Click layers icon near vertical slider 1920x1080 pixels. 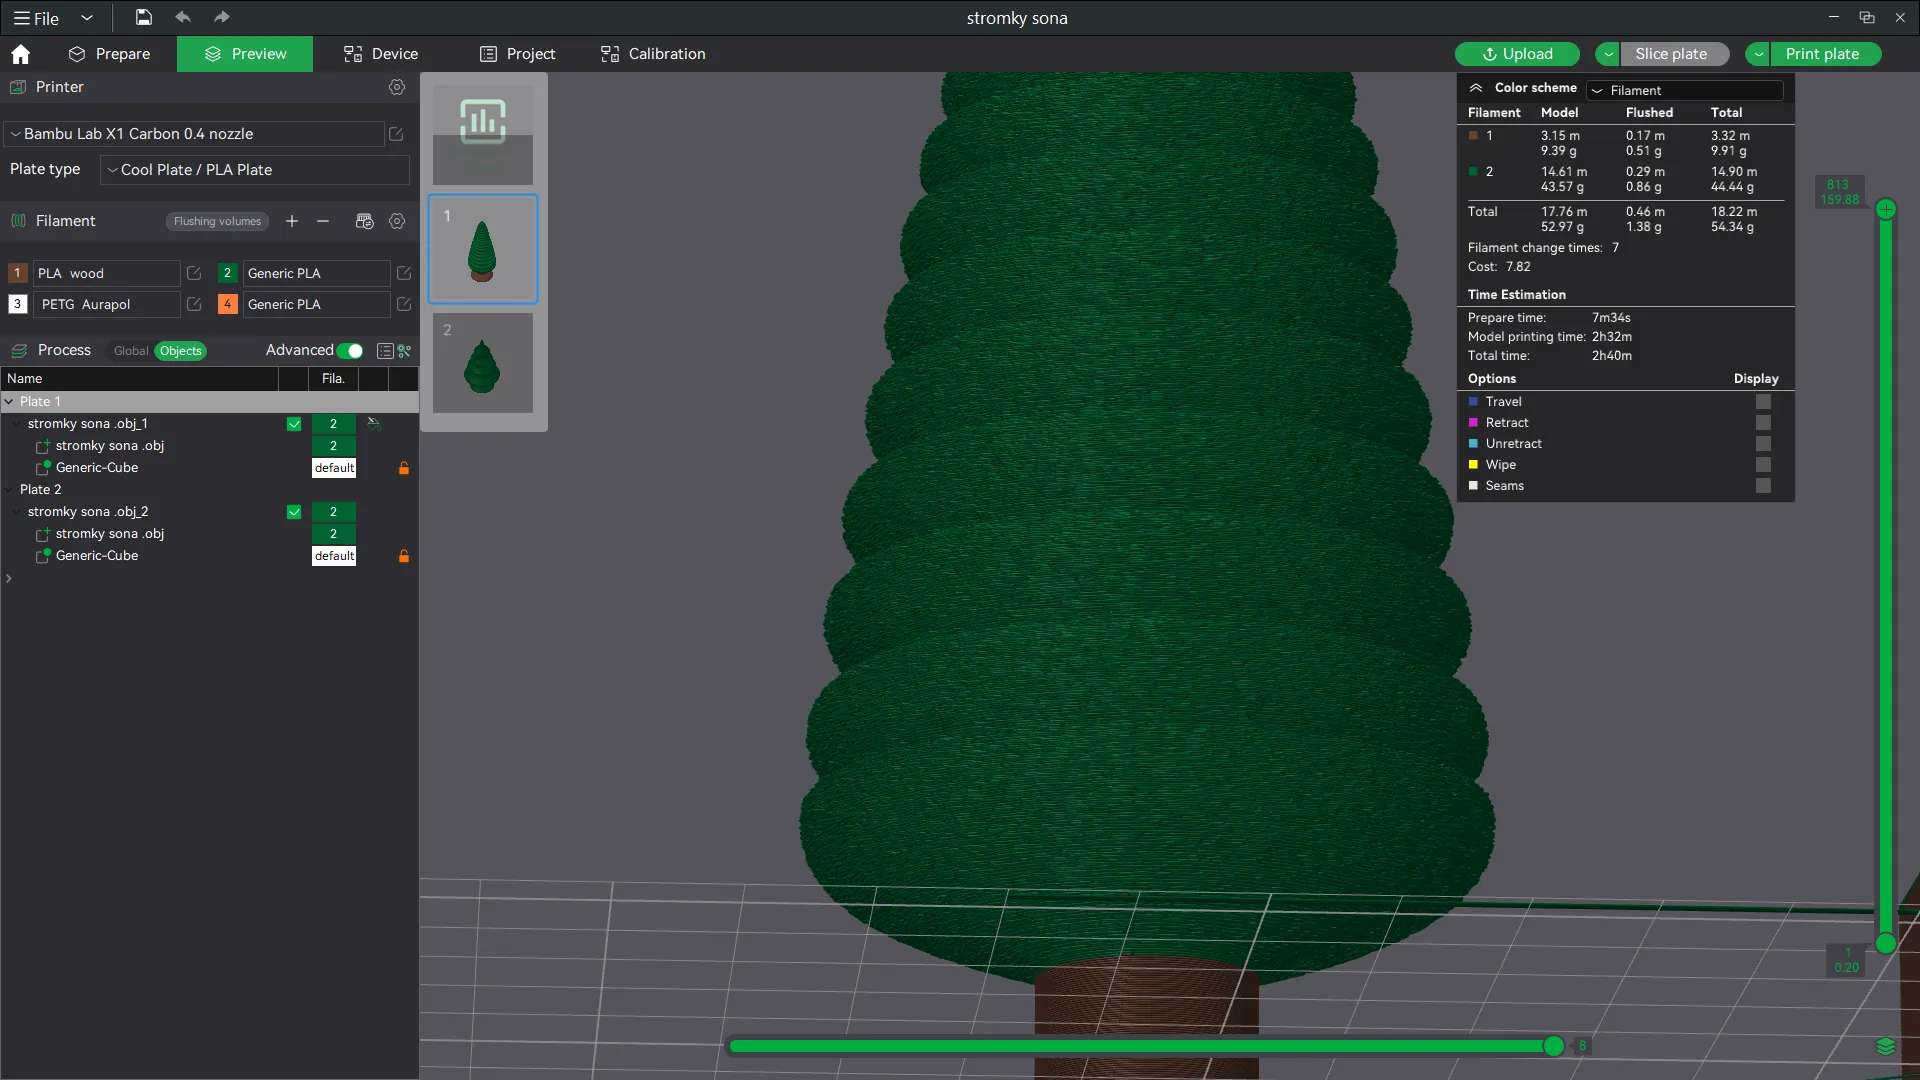click(1886, 1046)
